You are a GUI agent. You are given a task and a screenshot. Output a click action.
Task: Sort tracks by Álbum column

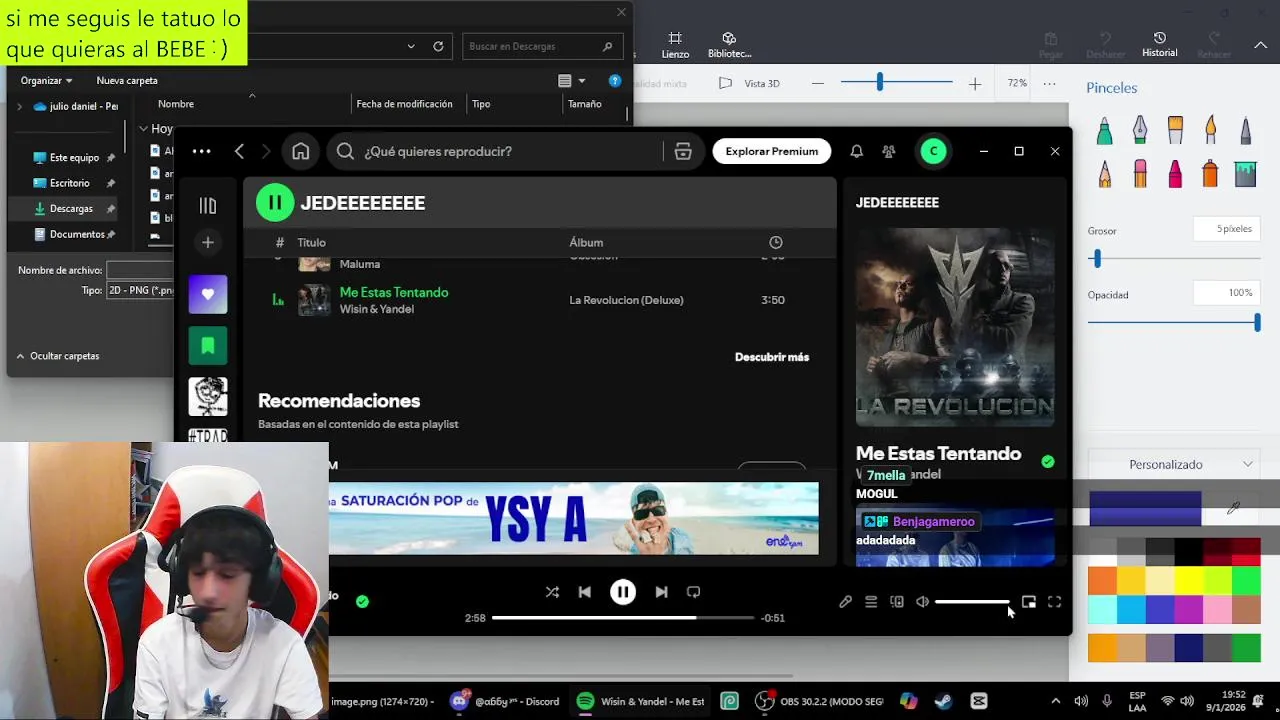[x=586, y=242]
